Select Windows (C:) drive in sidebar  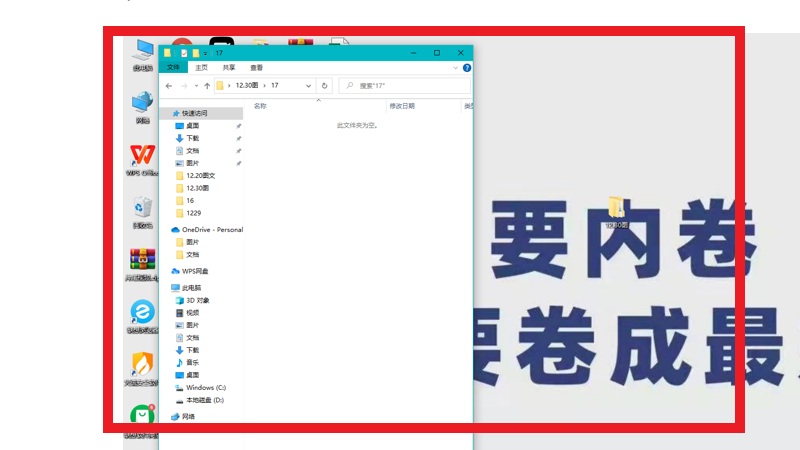206,387
